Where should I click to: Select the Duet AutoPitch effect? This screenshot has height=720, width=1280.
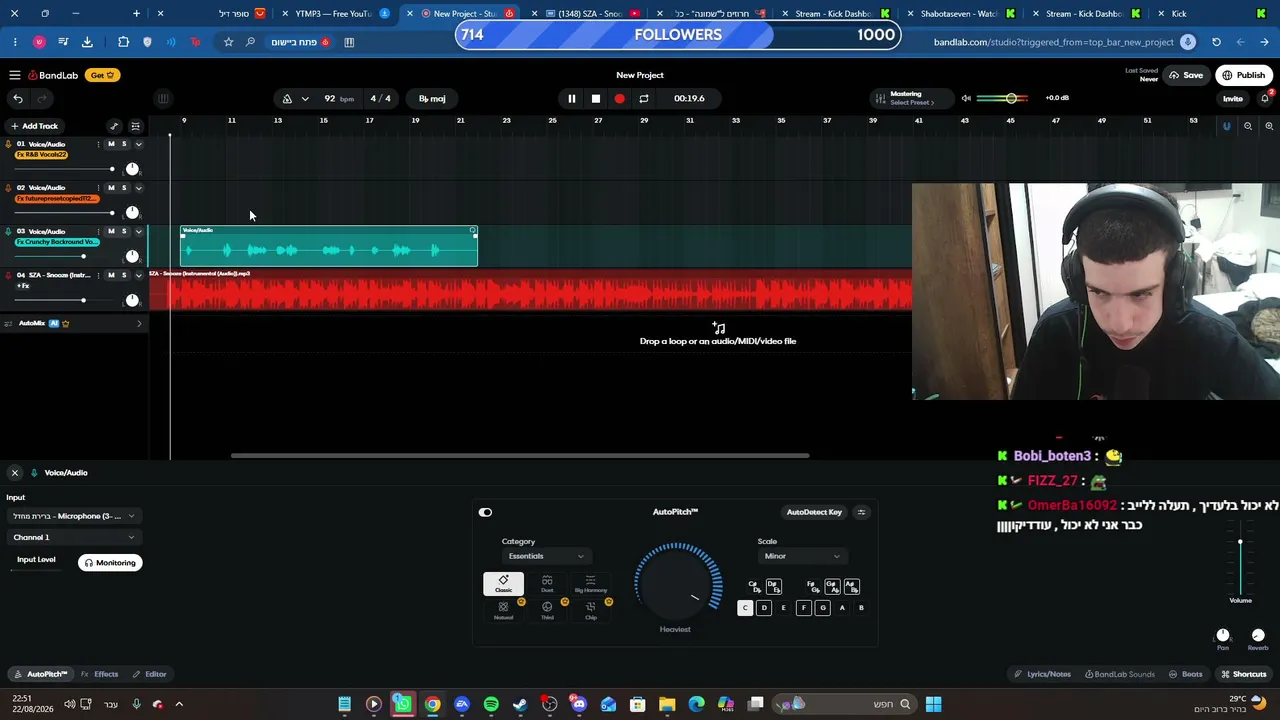point(547,583)
